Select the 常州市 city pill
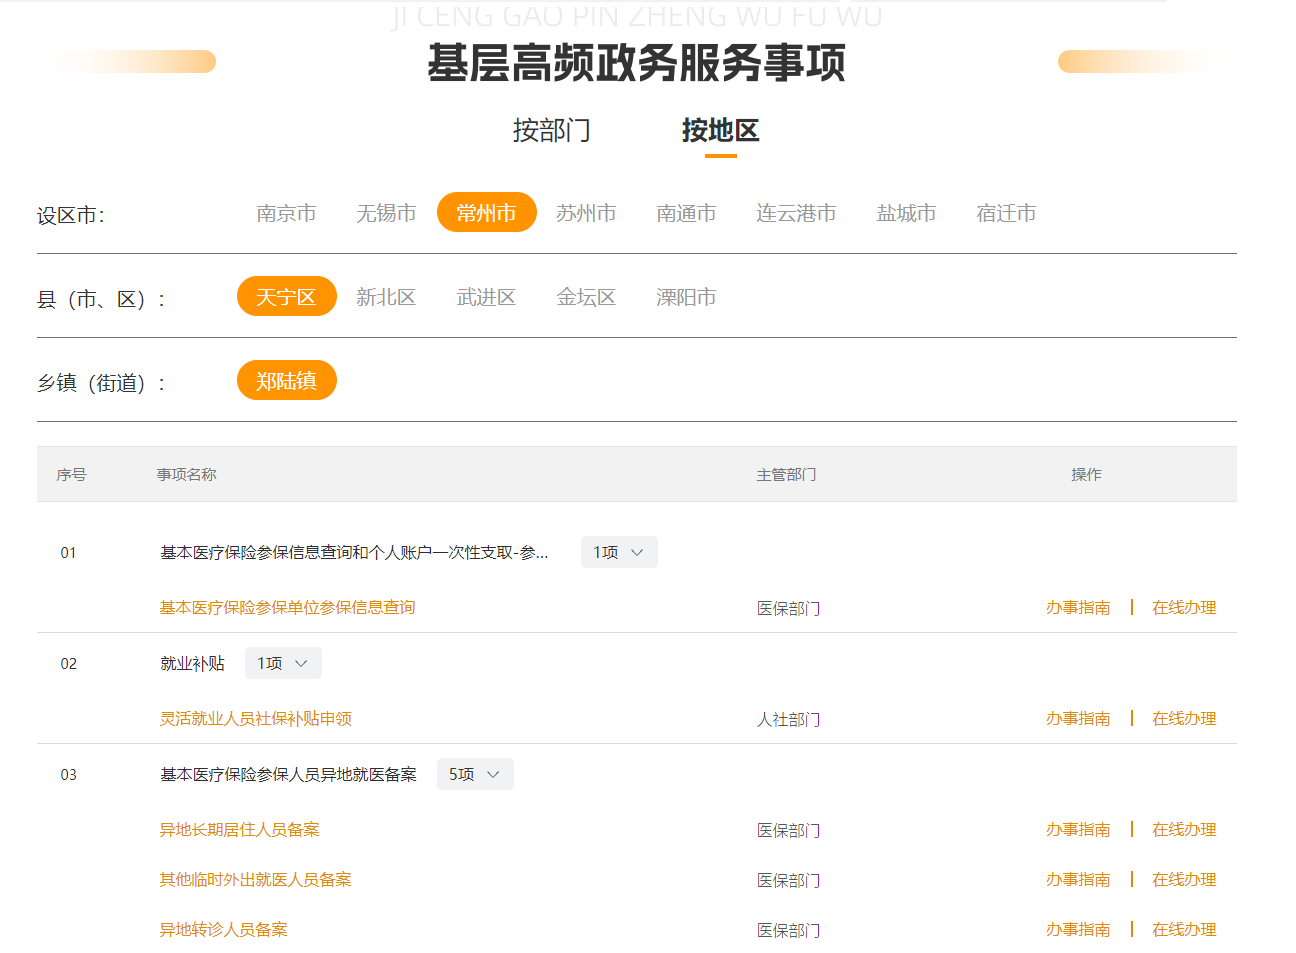The image size is (1296, 953). (x=486, y=213)
